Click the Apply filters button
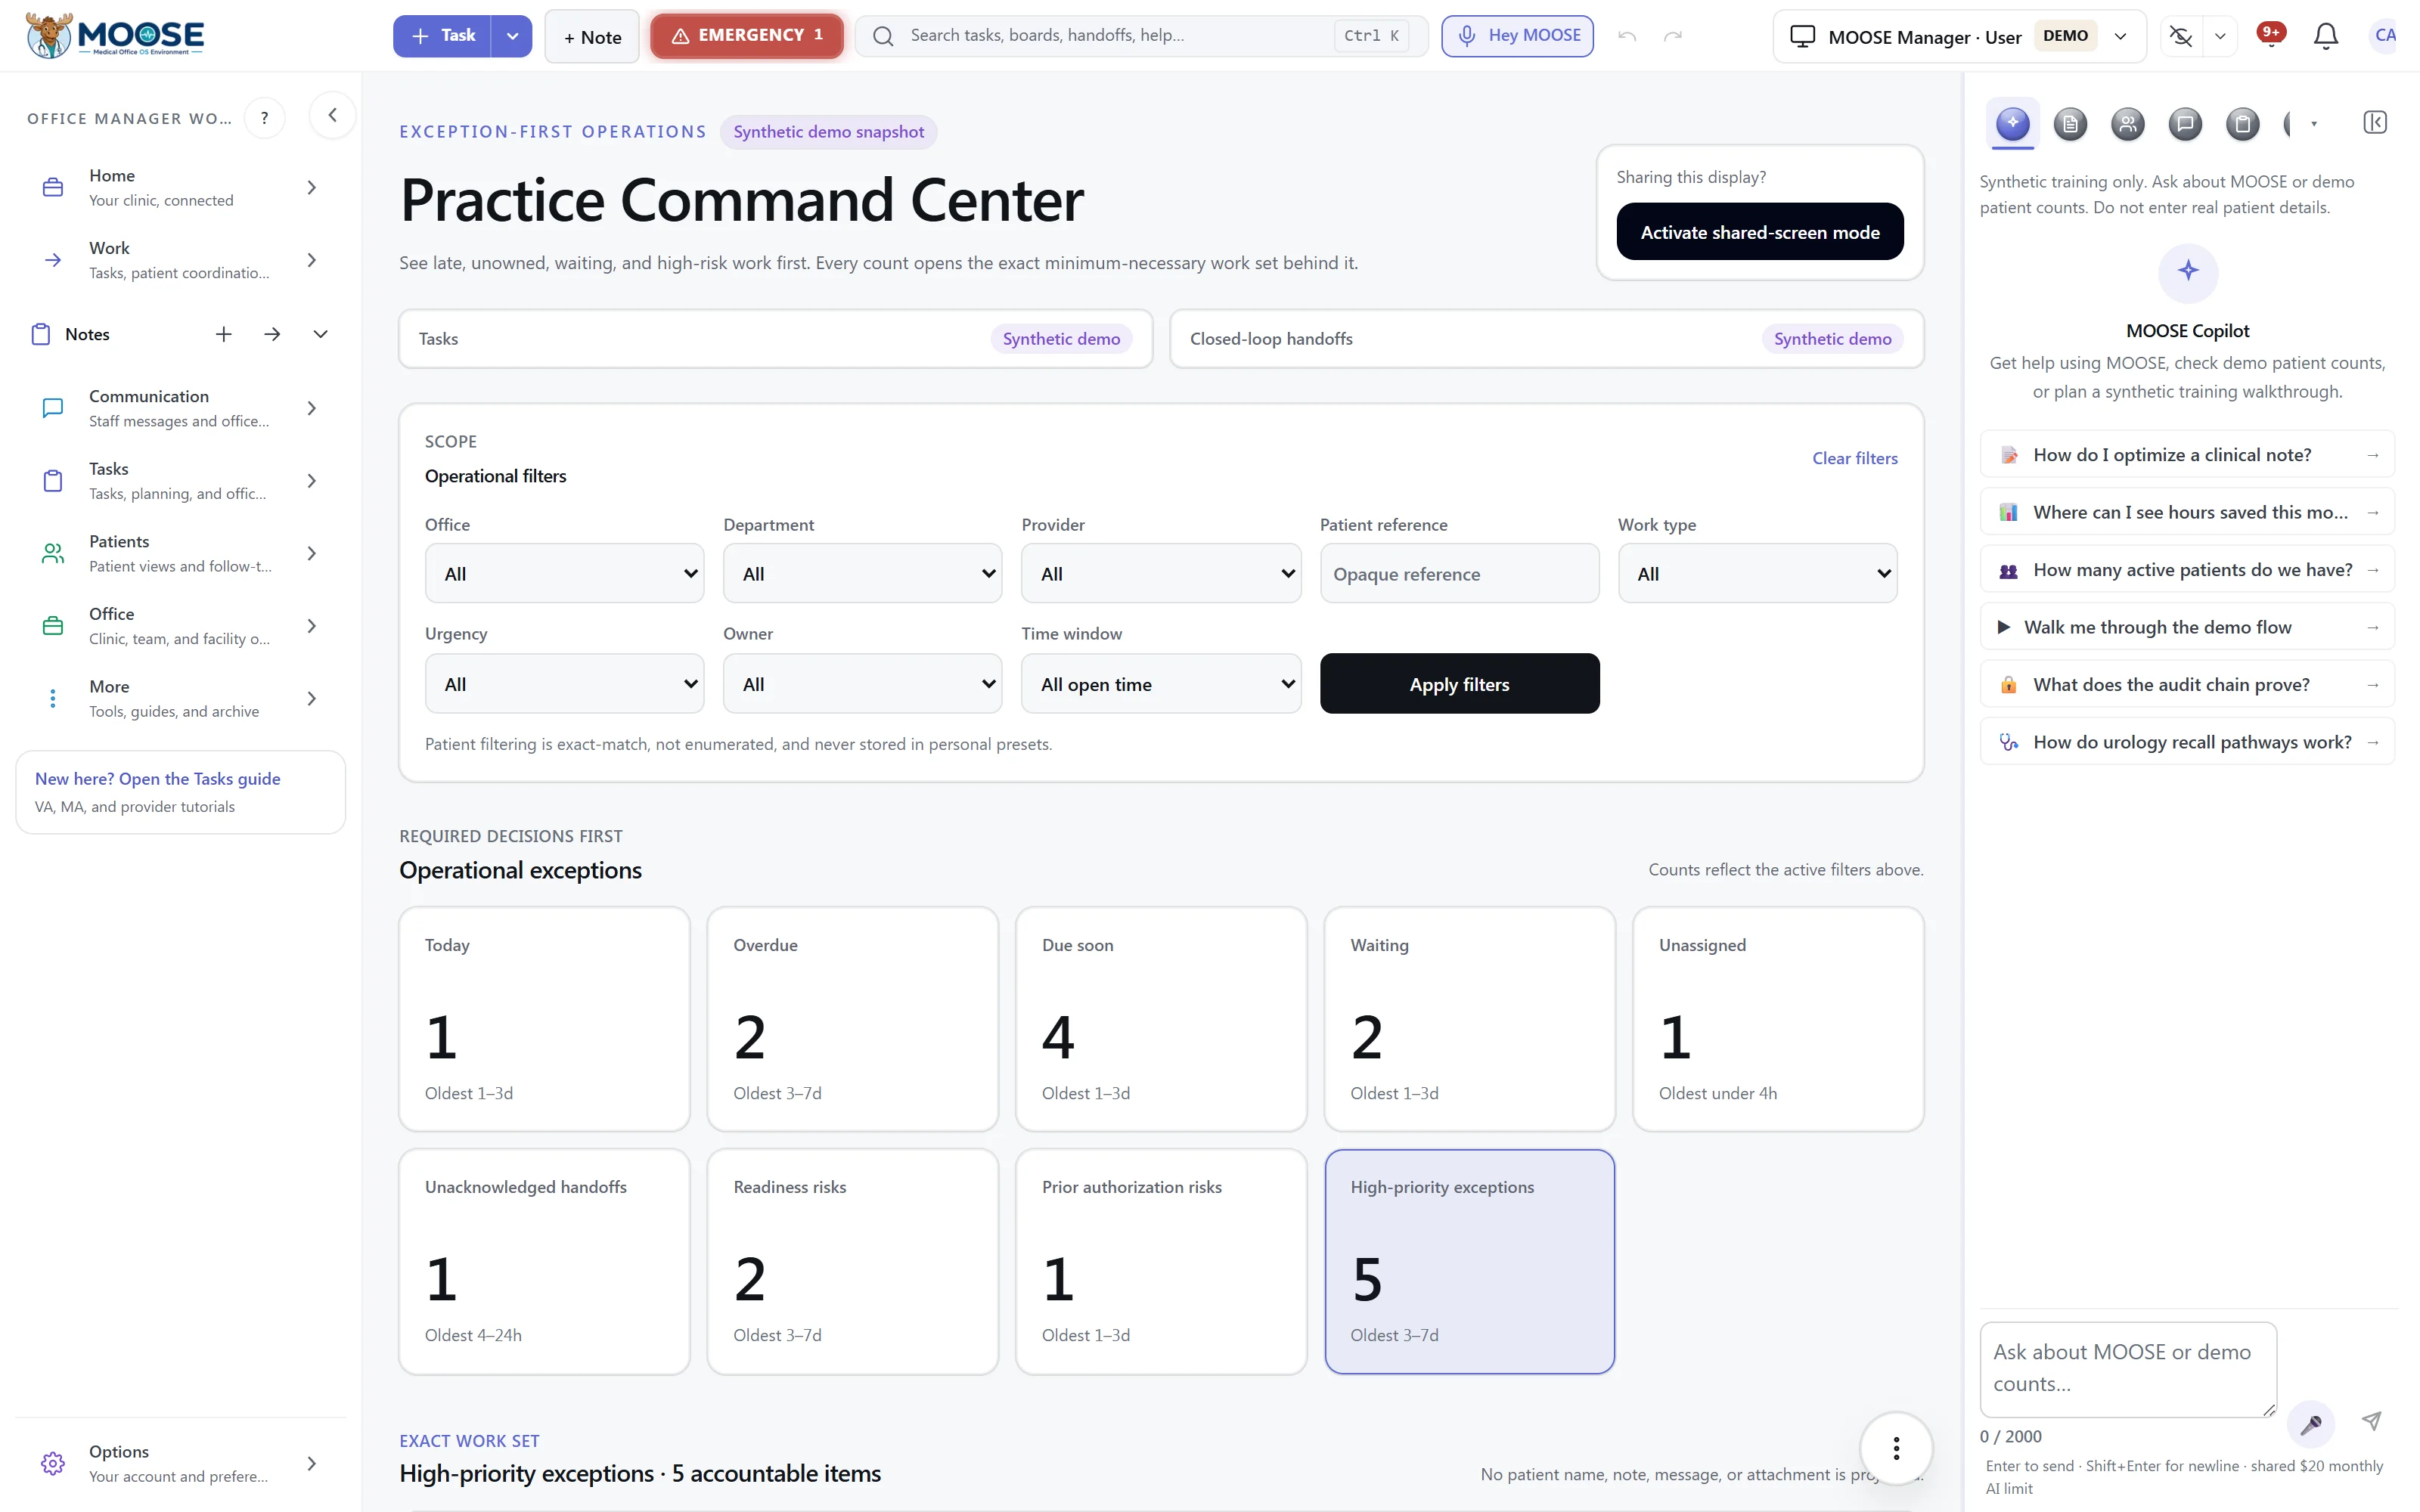The image size is (2420, 1512). [x=1459, y=684]
